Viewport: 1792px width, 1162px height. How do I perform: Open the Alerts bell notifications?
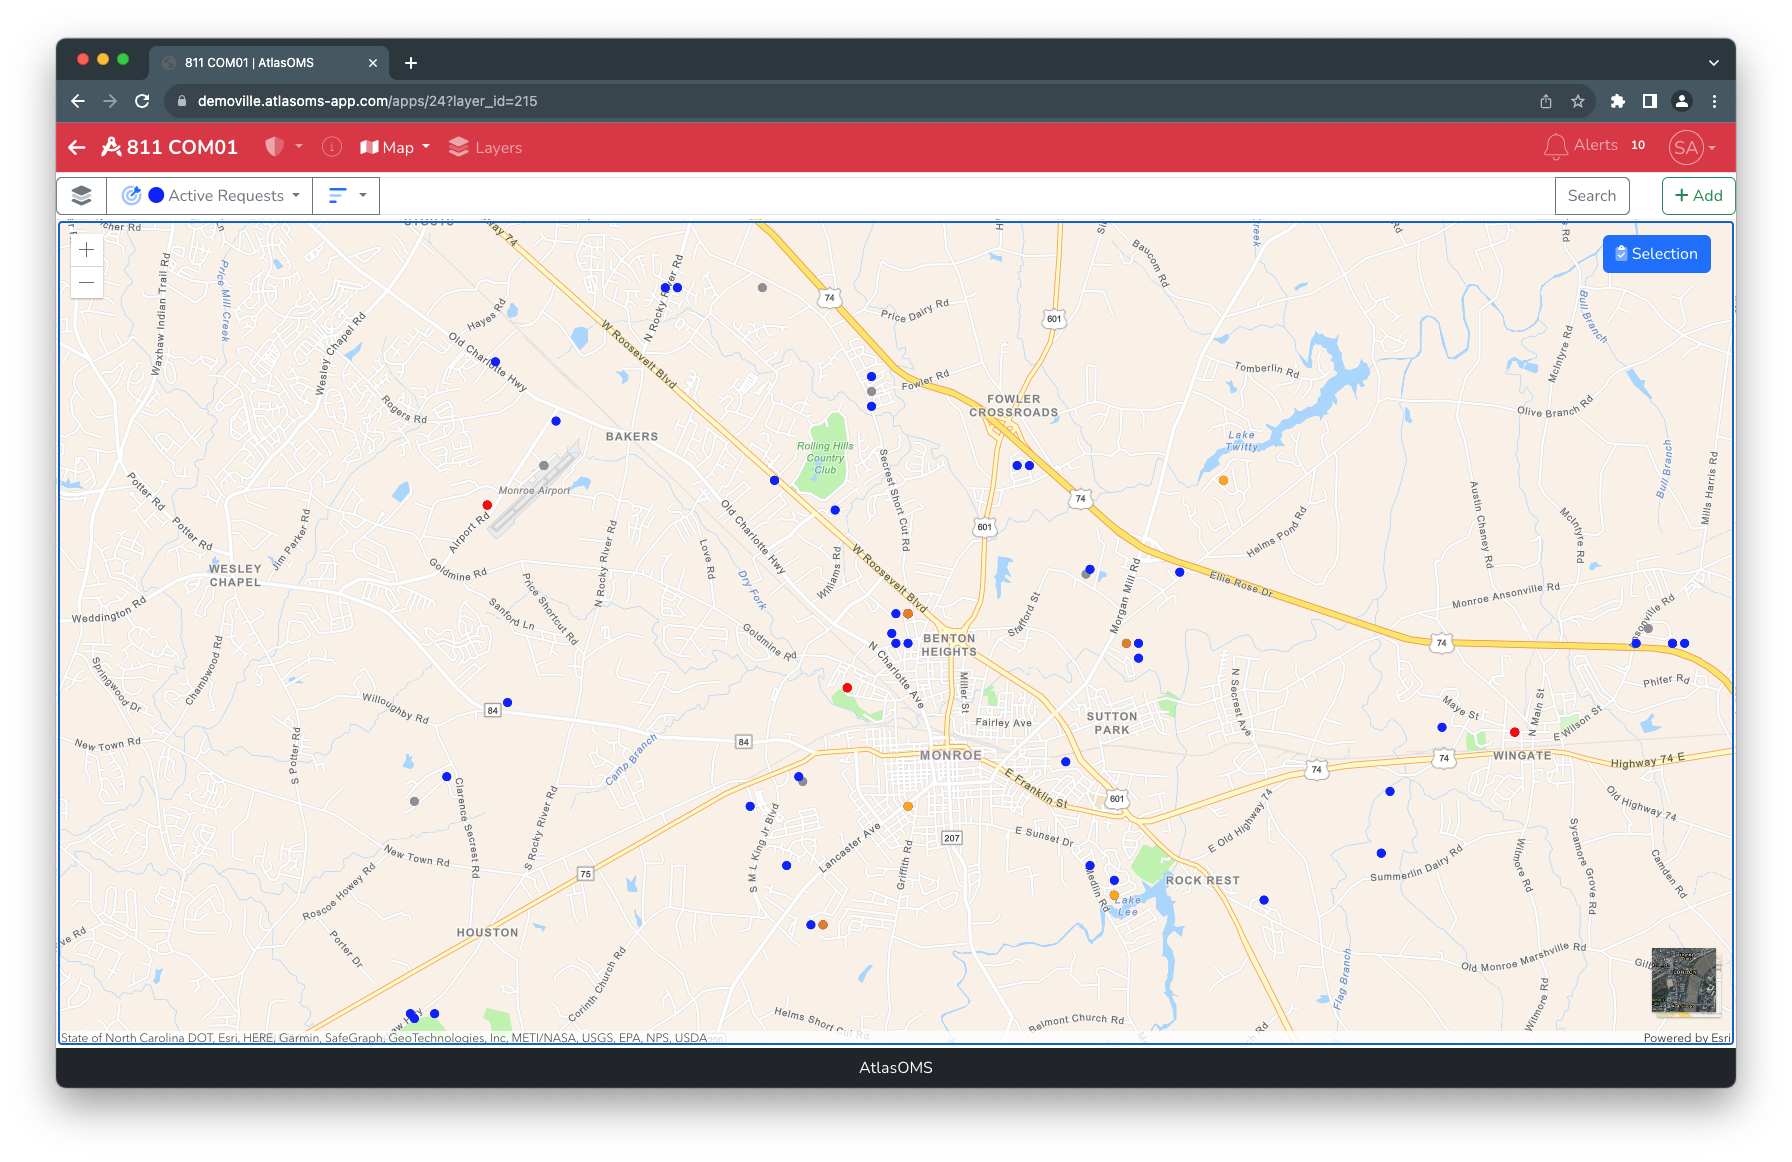coord(1555,147)
